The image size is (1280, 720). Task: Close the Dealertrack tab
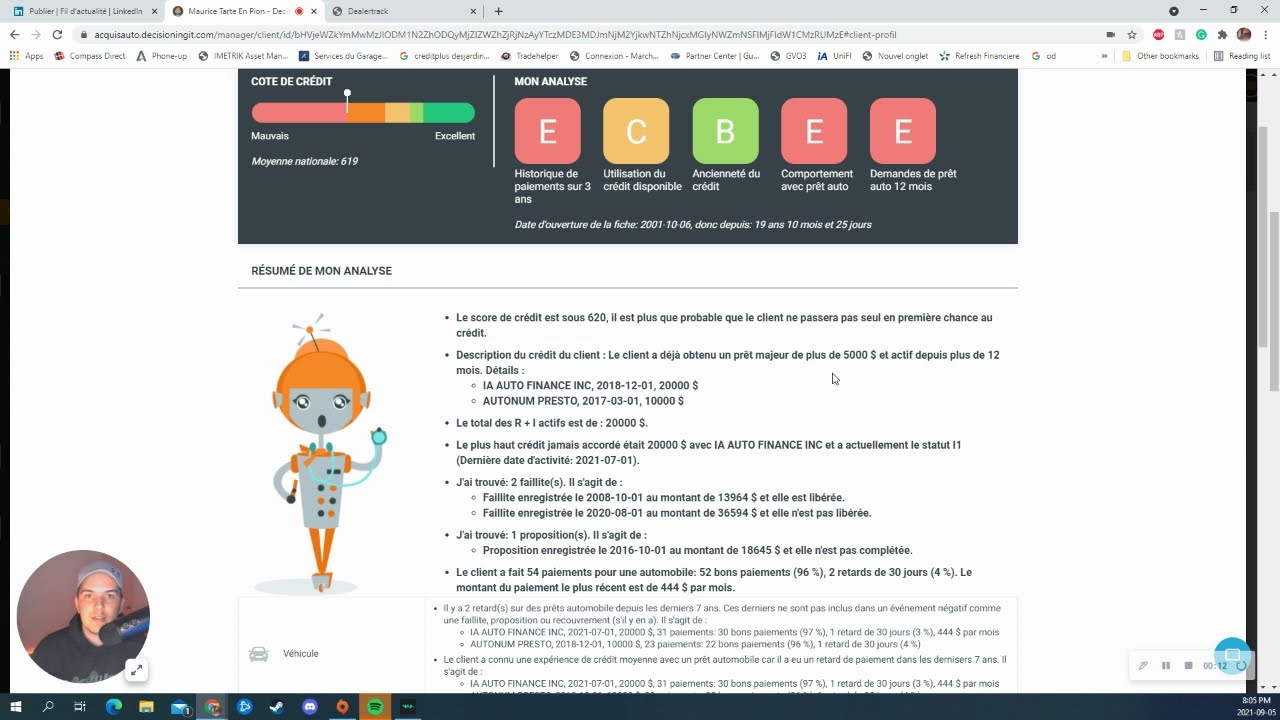[473, 11]
